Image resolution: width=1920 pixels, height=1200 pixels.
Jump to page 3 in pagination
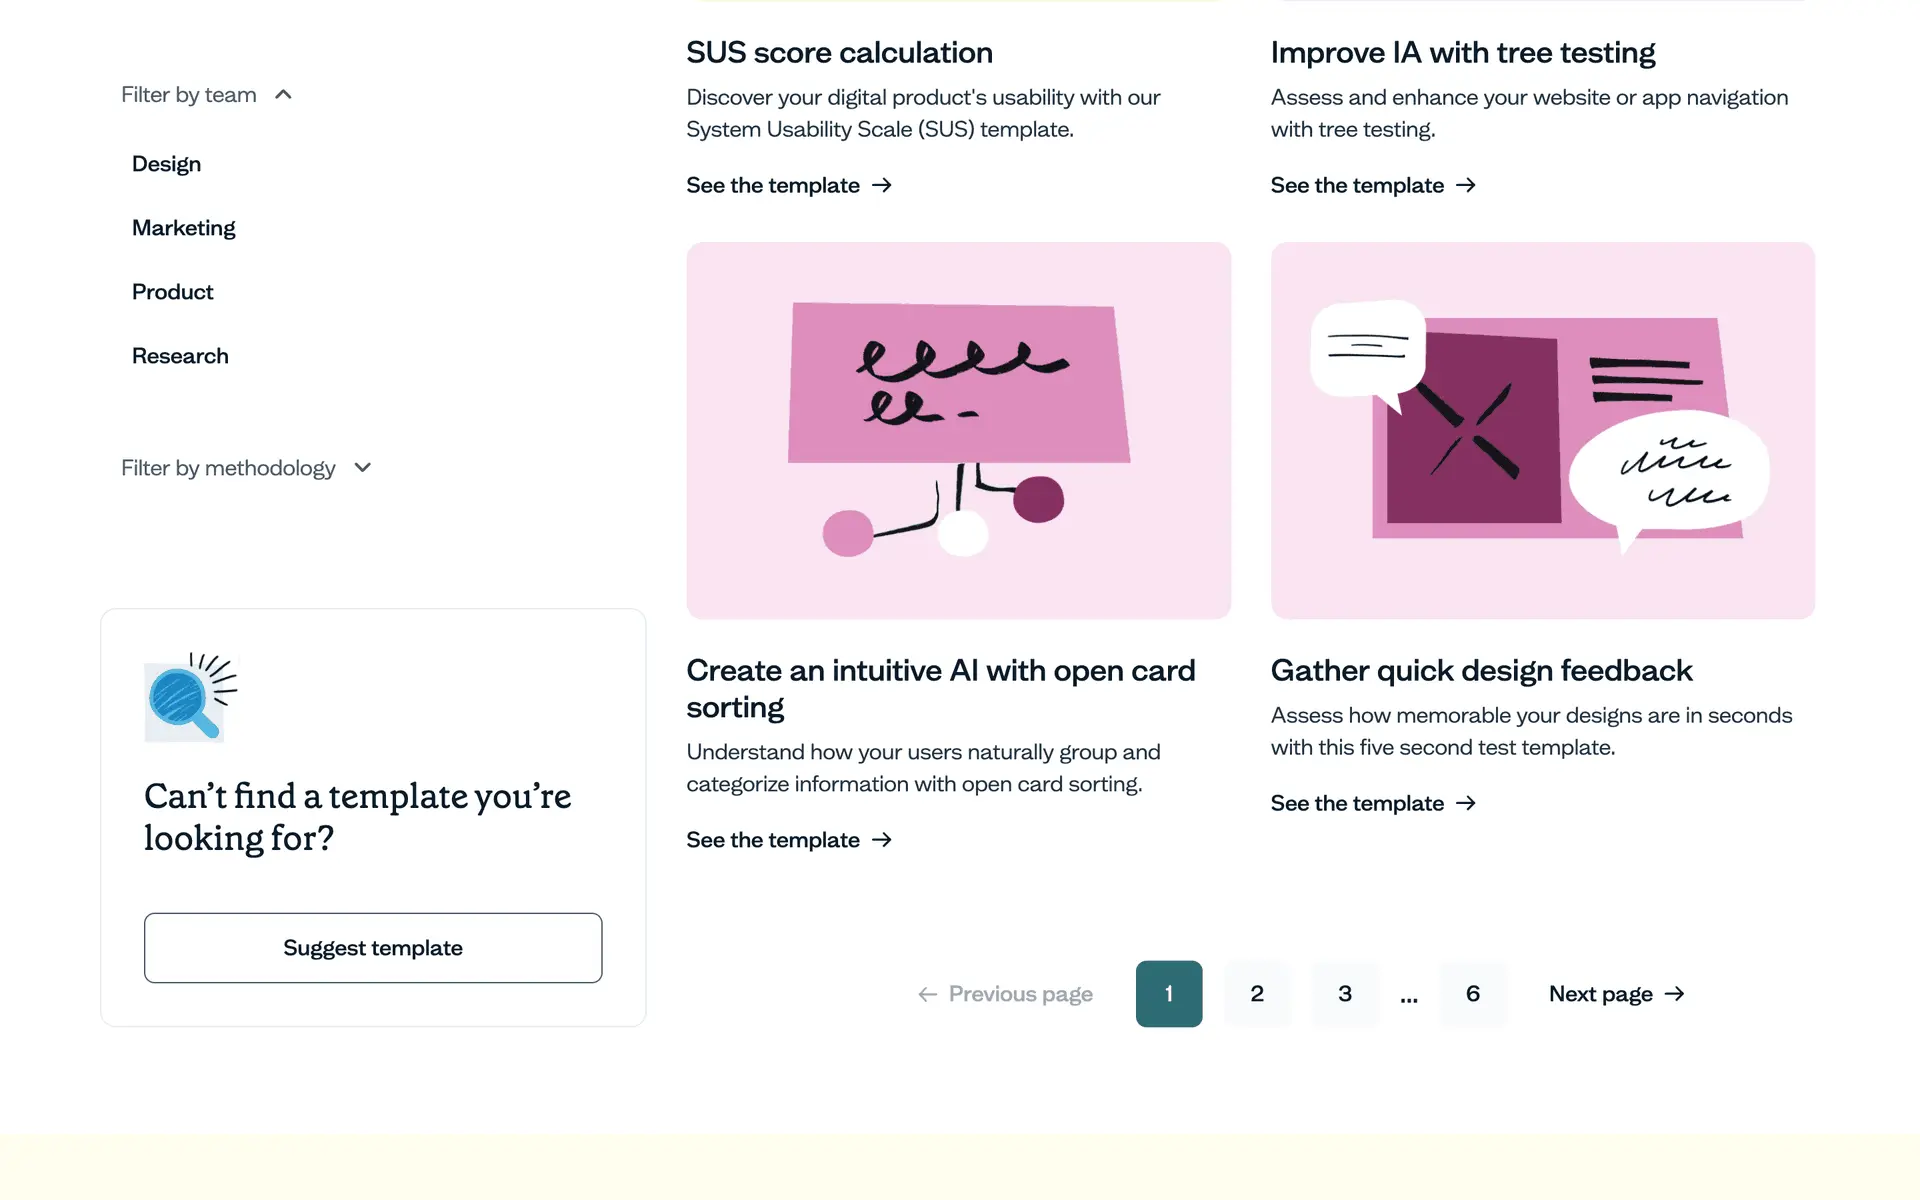1345,994
